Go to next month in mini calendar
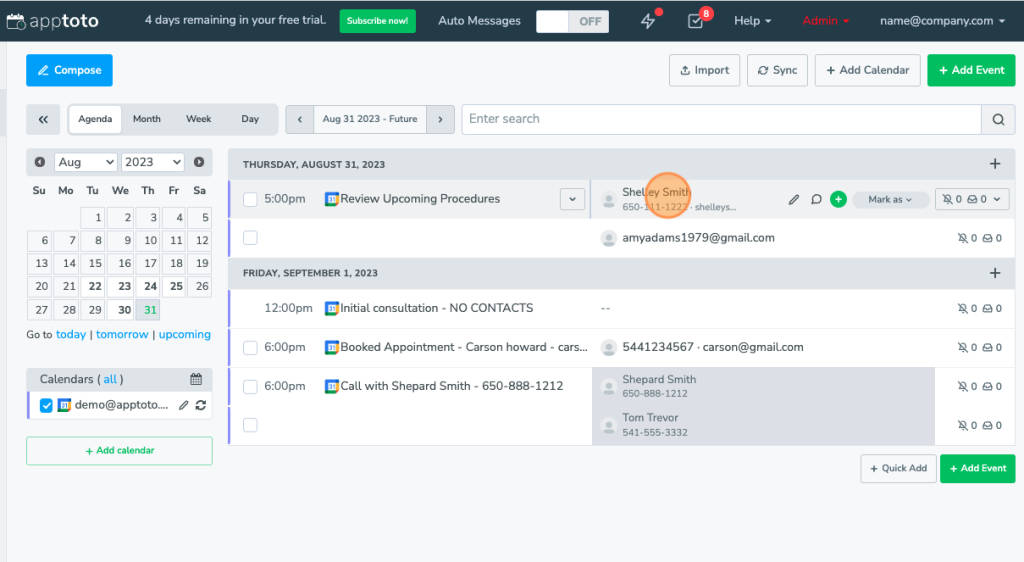The width and height of the screenshot is (1024, 562). (x=199, y=162)
